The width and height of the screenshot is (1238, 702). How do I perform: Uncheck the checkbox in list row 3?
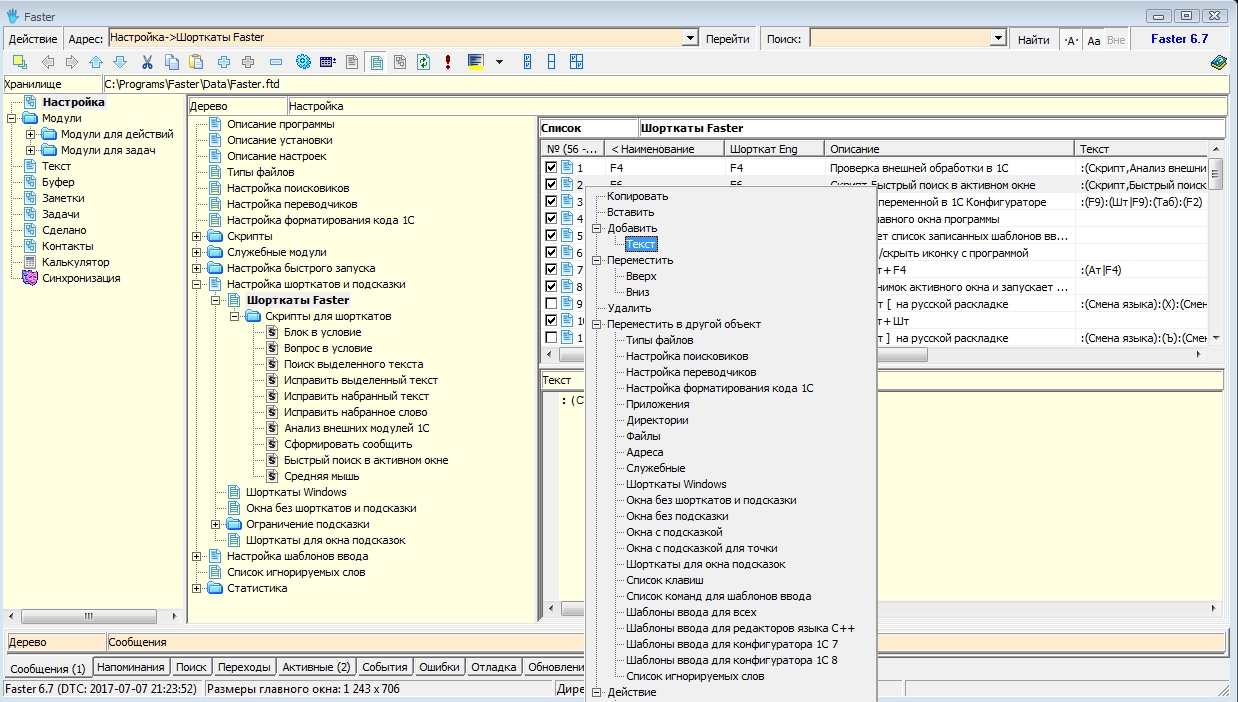(551, 202)
